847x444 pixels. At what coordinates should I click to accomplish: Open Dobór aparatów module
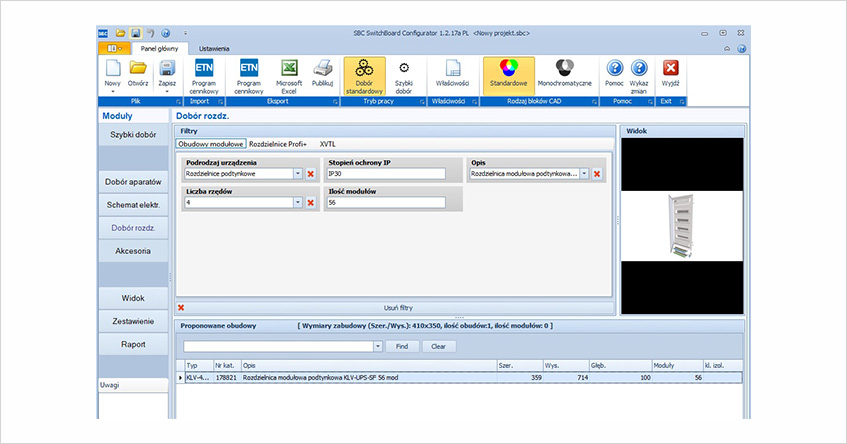pos(133,182)
